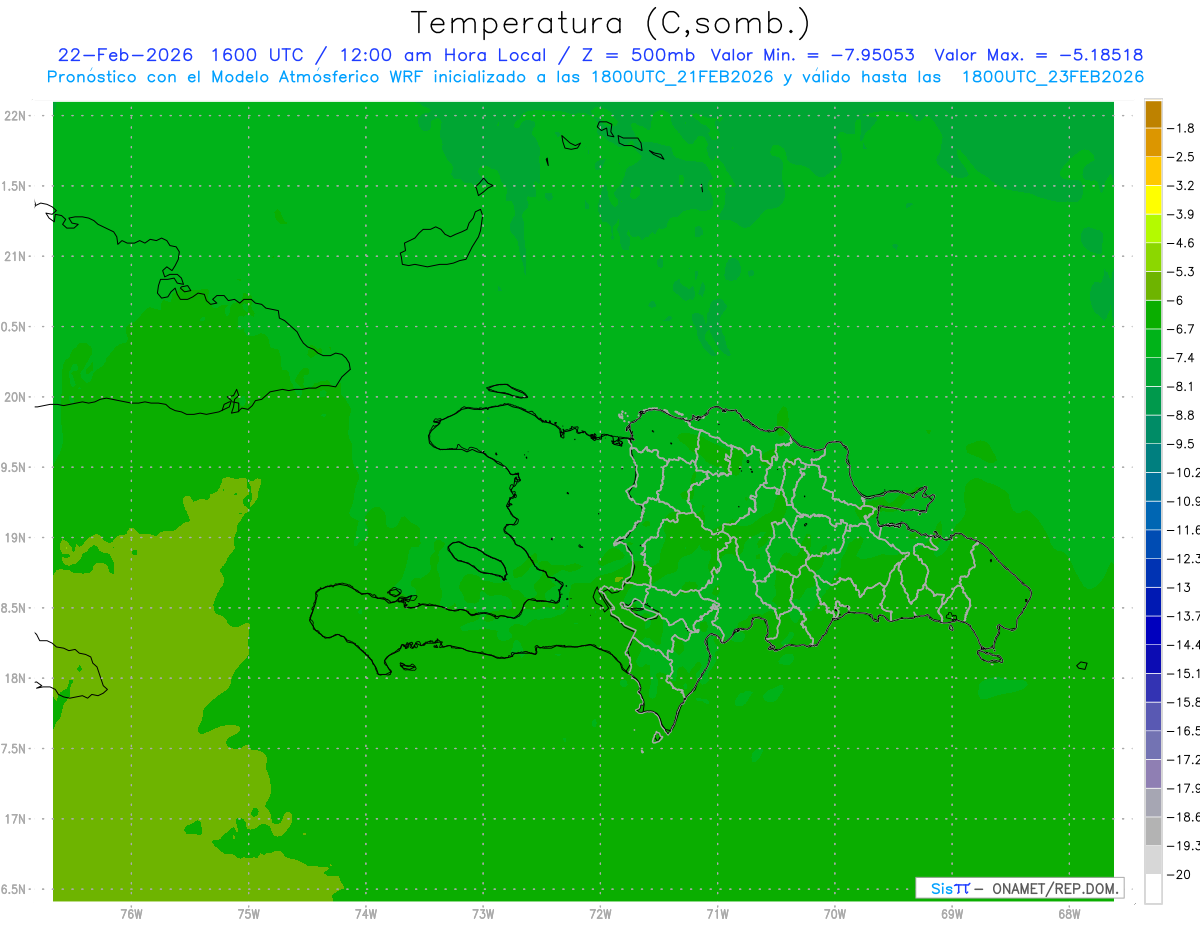
Task: Click the '17N' latitude axis label
Action: pos(17,819)
